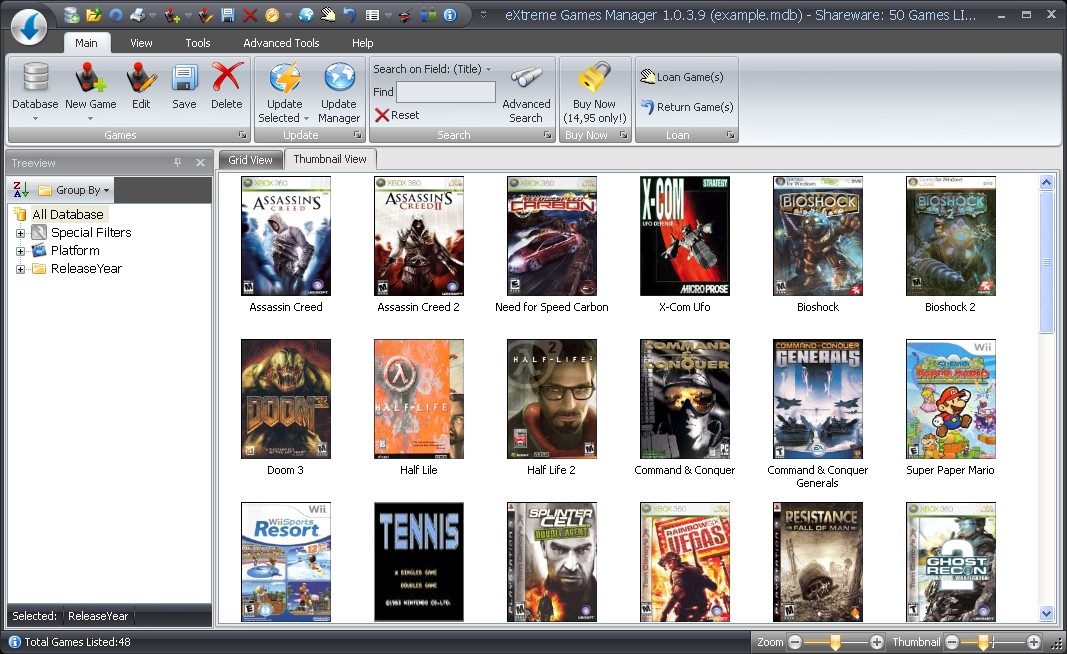The height and width of the screenshot is (654, 1067).
Task: Click the large Save floppy ribbon button
Action: coord(184,86)
